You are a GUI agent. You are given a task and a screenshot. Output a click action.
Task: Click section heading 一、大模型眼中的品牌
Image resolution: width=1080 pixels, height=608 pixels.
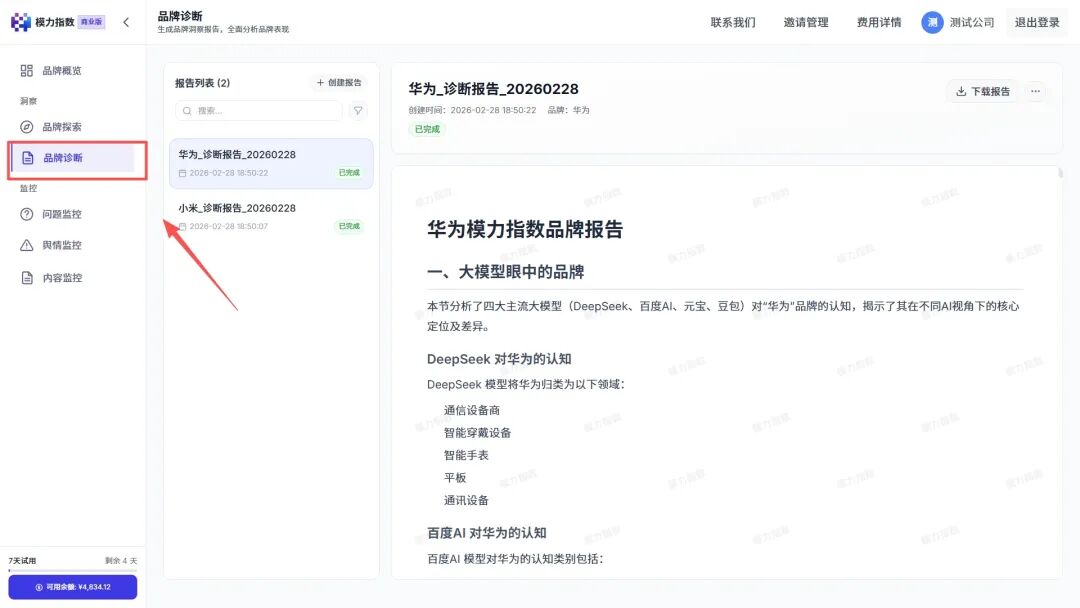coord(505,272)
